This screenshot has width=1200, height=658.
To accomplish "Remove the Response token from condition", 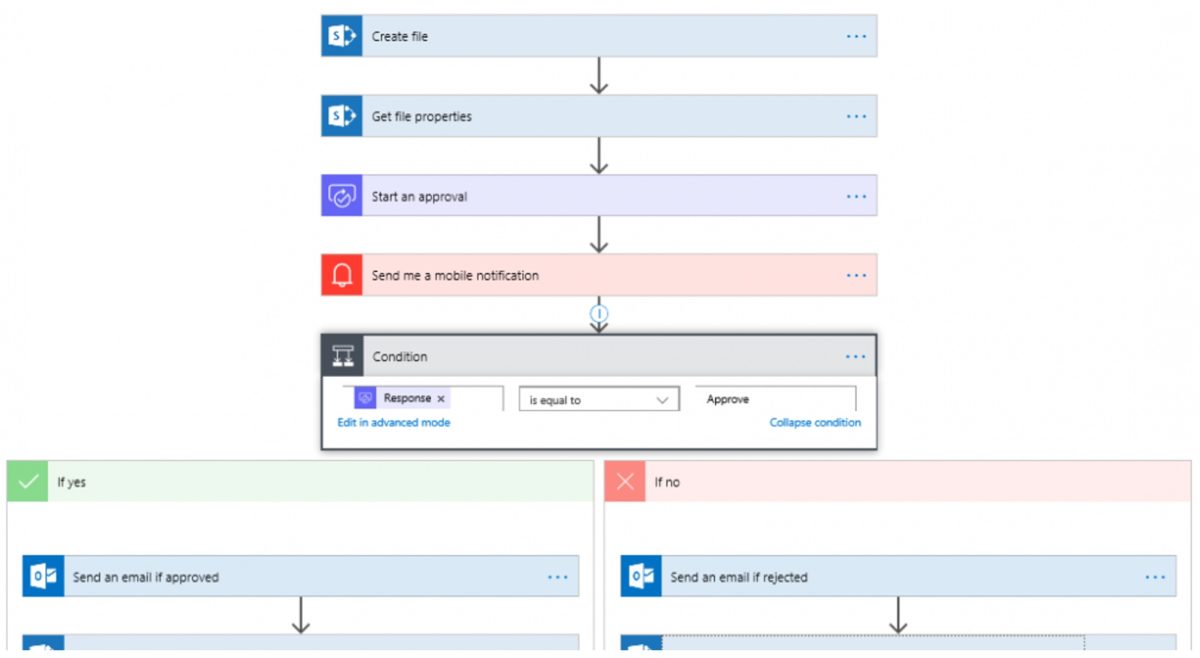I will [441, 399].
